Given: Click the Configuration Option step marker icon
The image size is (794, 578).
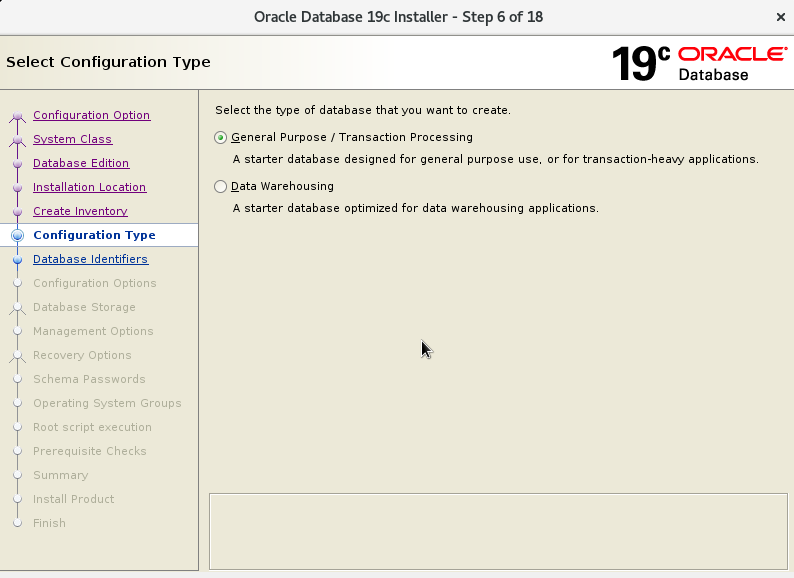Looking at the screenshot, I should pyautogui.click(x=17, y=118).
